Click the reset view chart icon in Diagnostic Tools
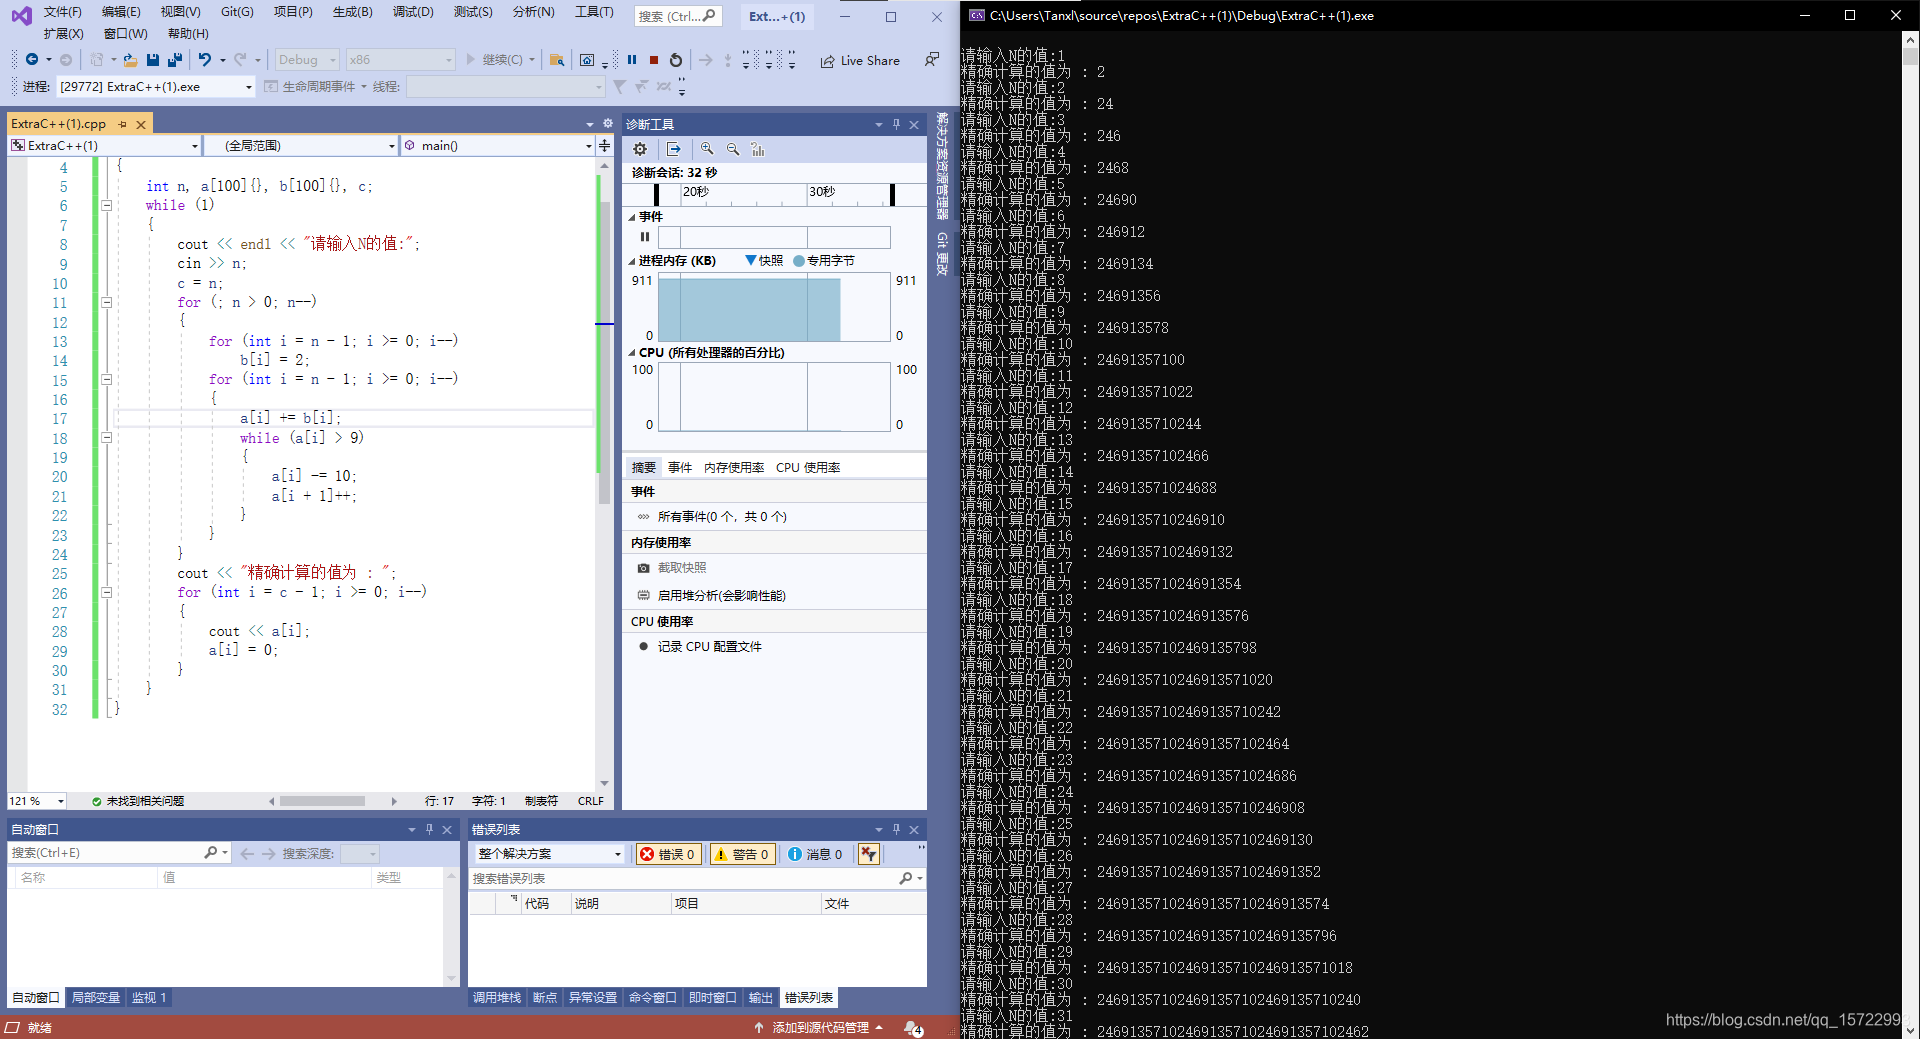The image size is (1920, 1039). point(758,149)
